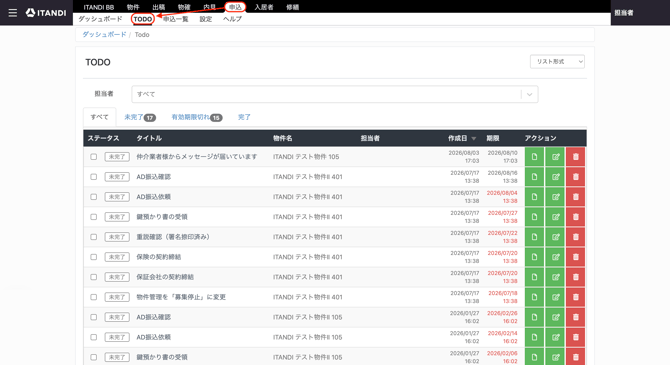Open details for AD振込確認 of 物件II 401
The height and width of the screenshot is (365, 670).
(534, 177)
